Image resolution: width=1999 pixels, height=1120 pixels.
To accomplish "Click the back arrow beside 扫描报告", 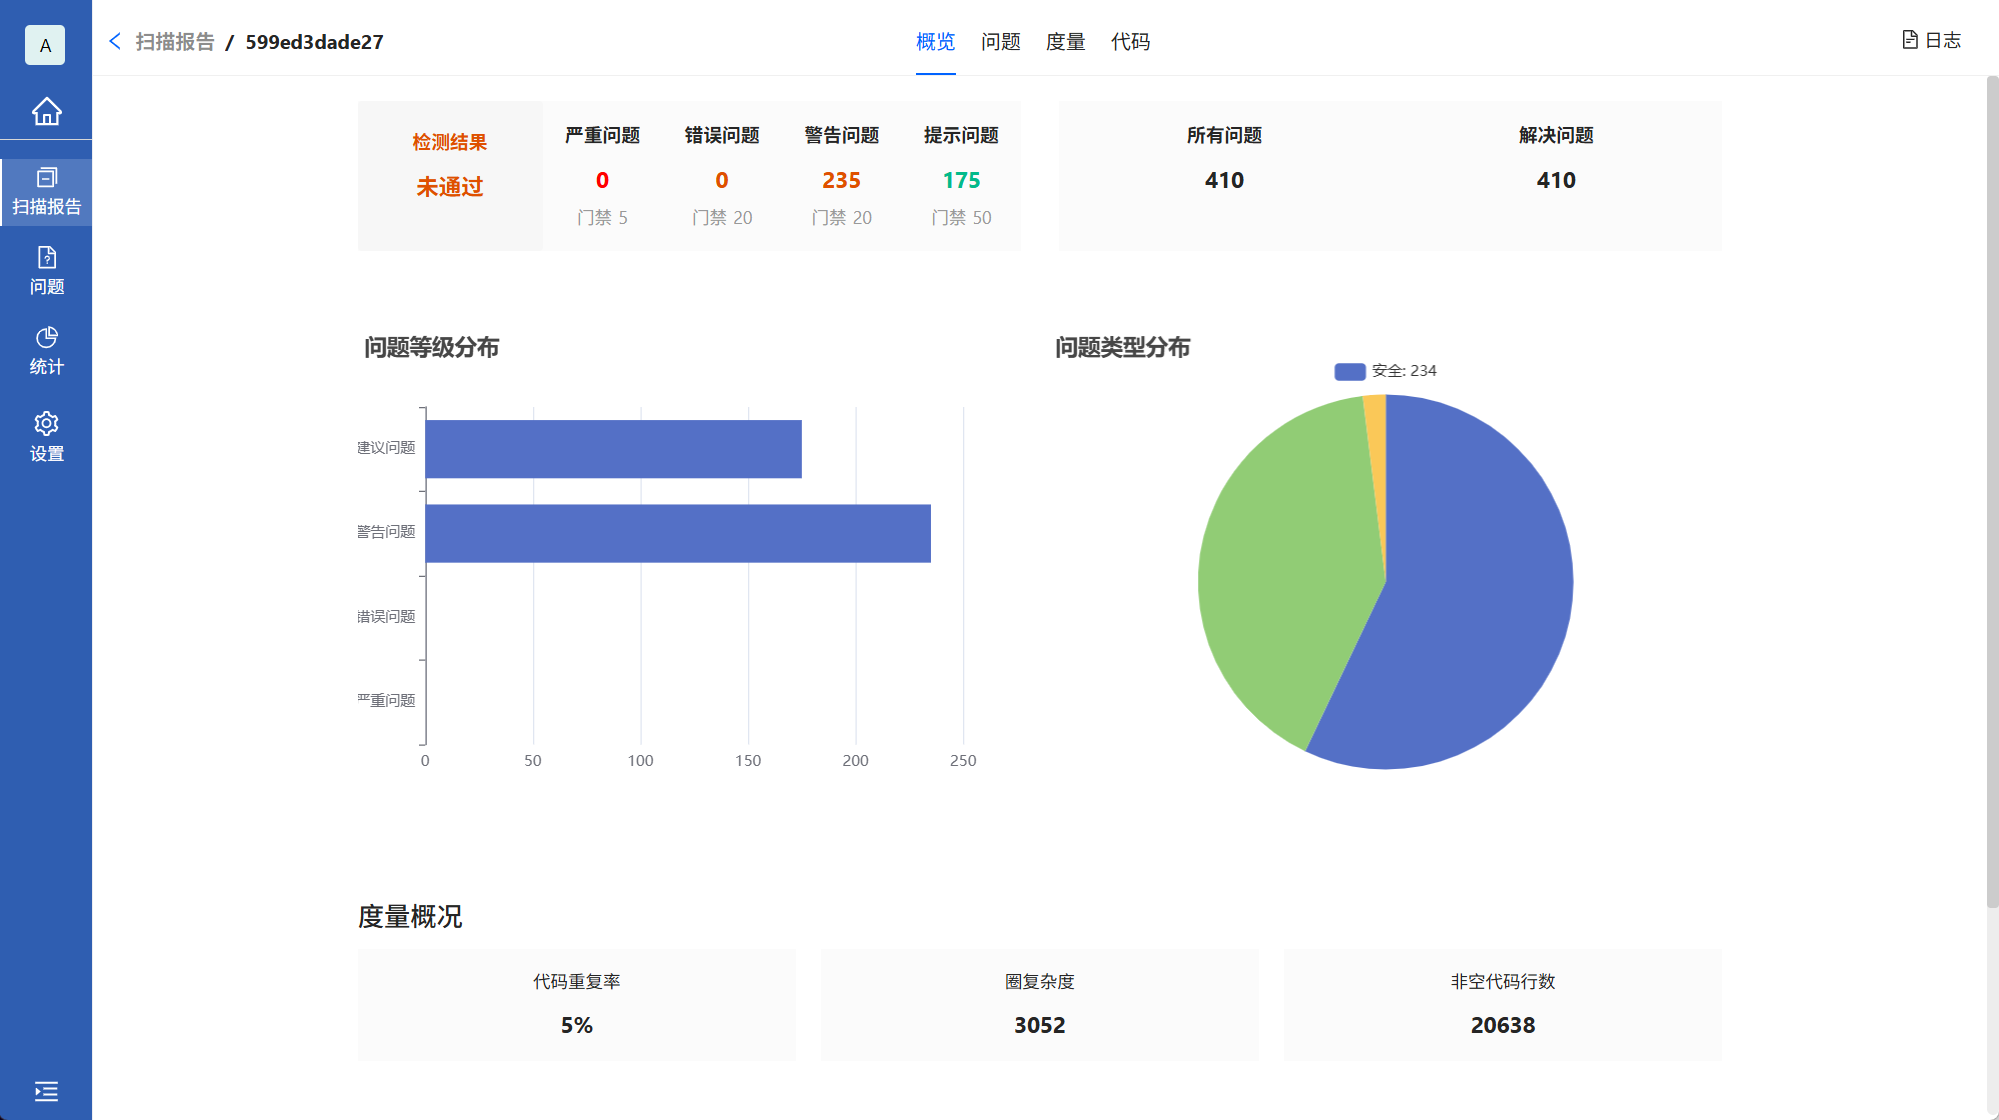I will pyautogui.click(x=115, y=41).
